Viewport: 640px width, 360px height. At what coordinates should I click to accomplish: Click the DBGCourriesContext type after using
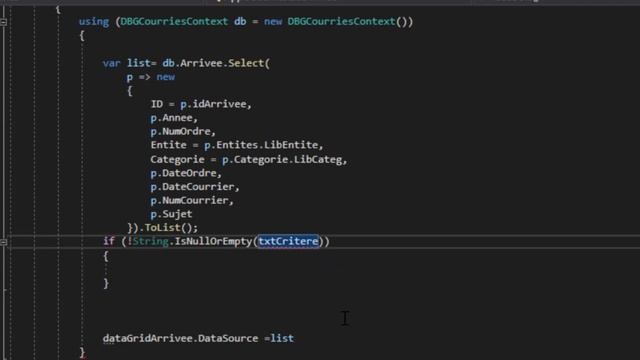pyautogui.click(x=174, y=21)
